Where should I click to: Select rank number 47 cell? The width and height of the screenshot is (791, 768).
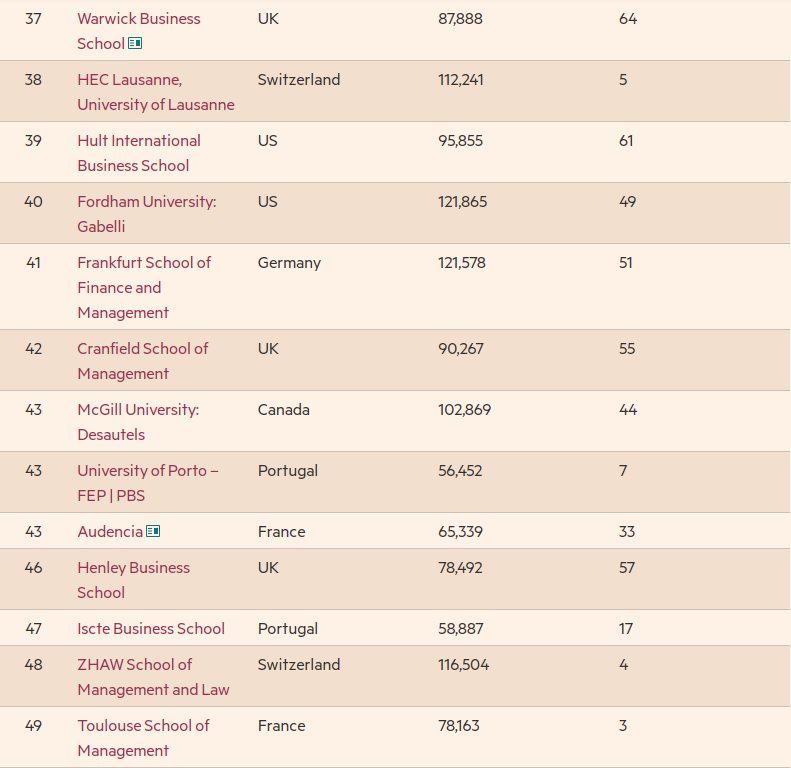pos(33,629)
